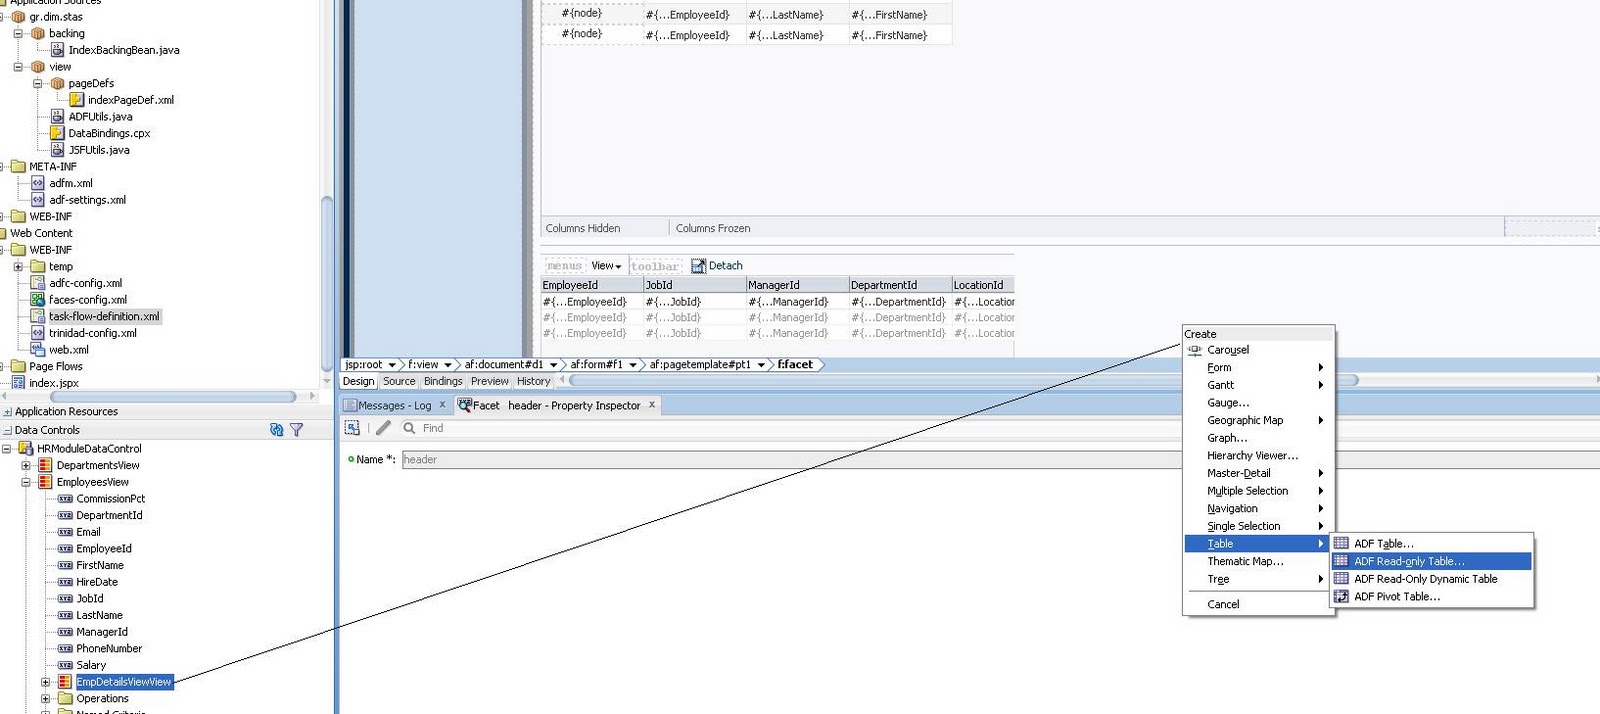1600x714 pixels.
Task: Click the DepartmentId column header
Action: [899, 285]
